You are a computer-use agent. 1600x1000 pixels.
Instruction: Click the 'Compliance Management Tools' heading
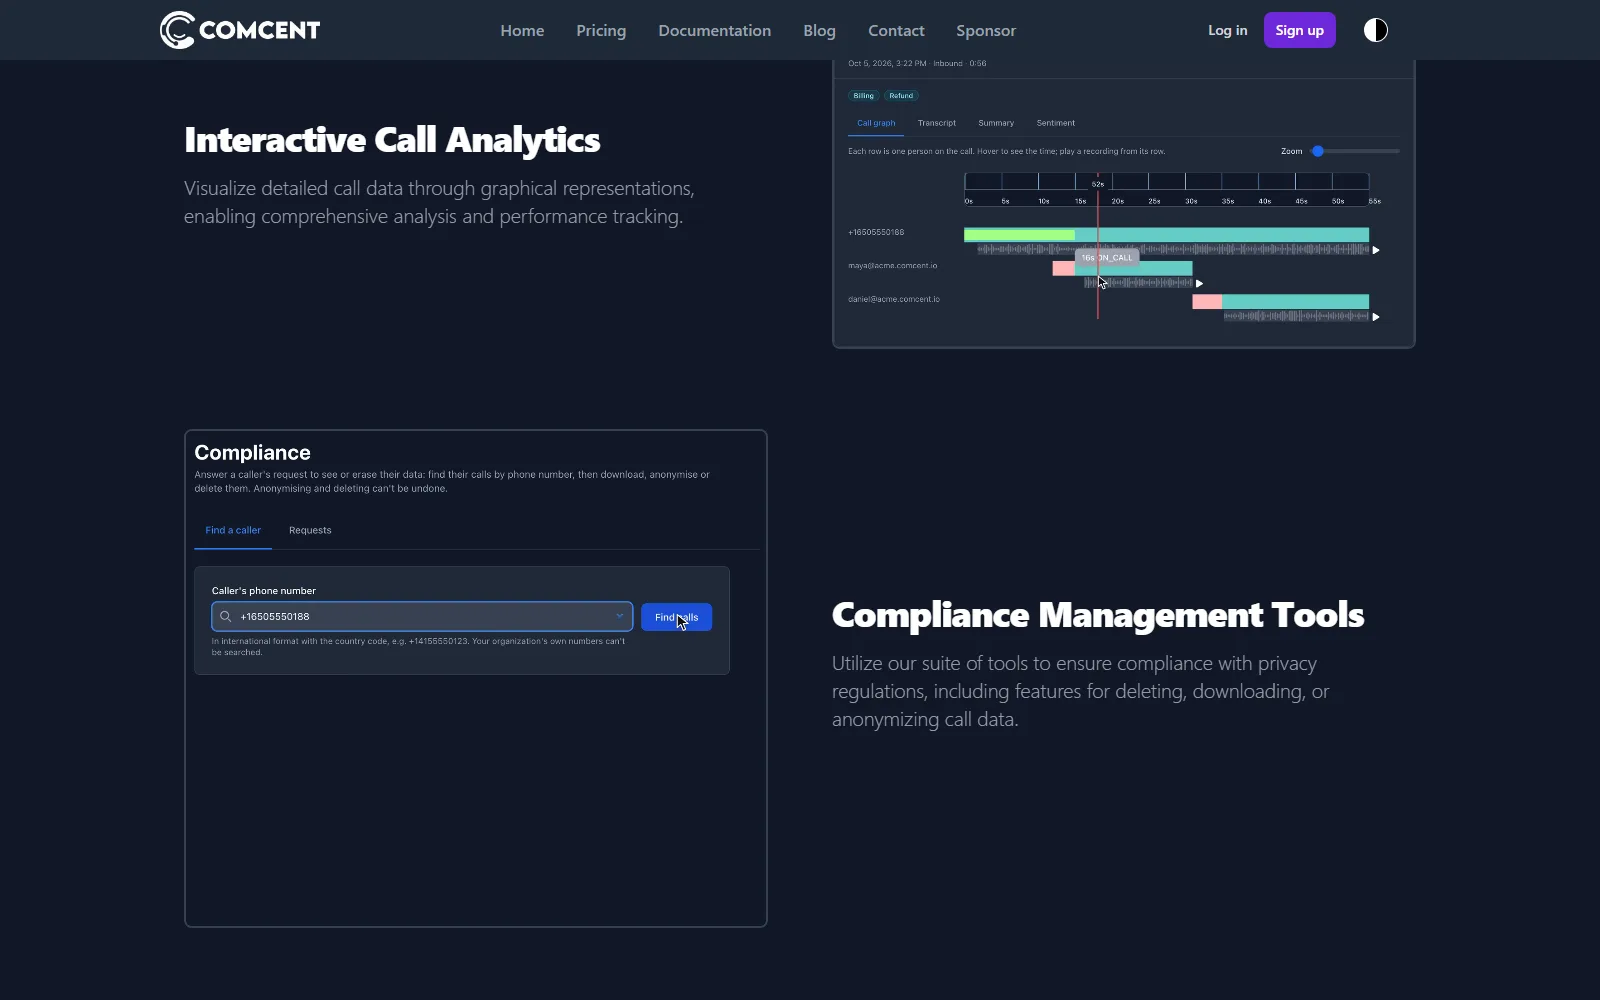[x=1098, y=615]
